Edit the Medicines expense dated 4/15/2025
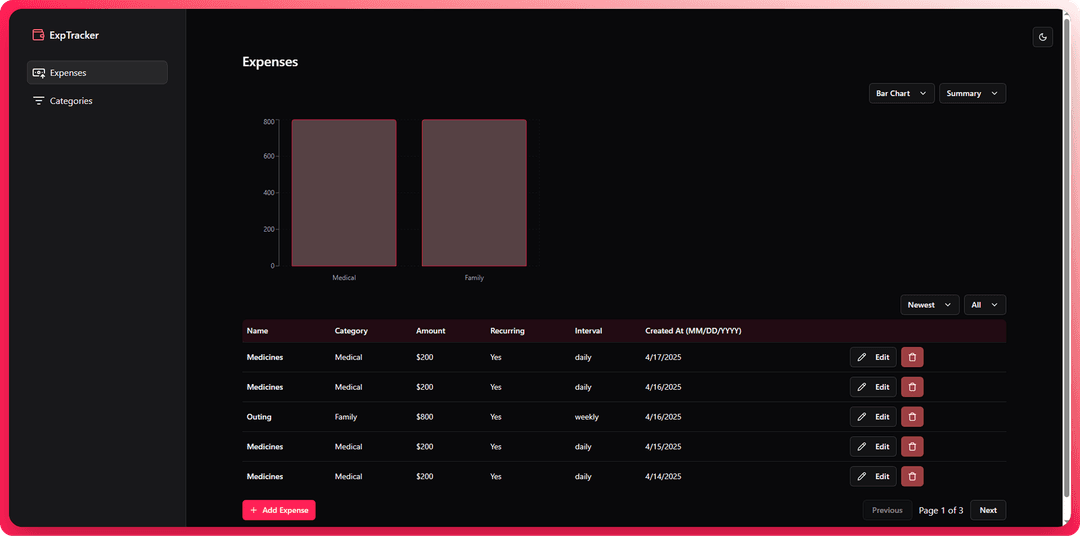The height and width of the screenshot is (536, 1080). coord(873,446)
